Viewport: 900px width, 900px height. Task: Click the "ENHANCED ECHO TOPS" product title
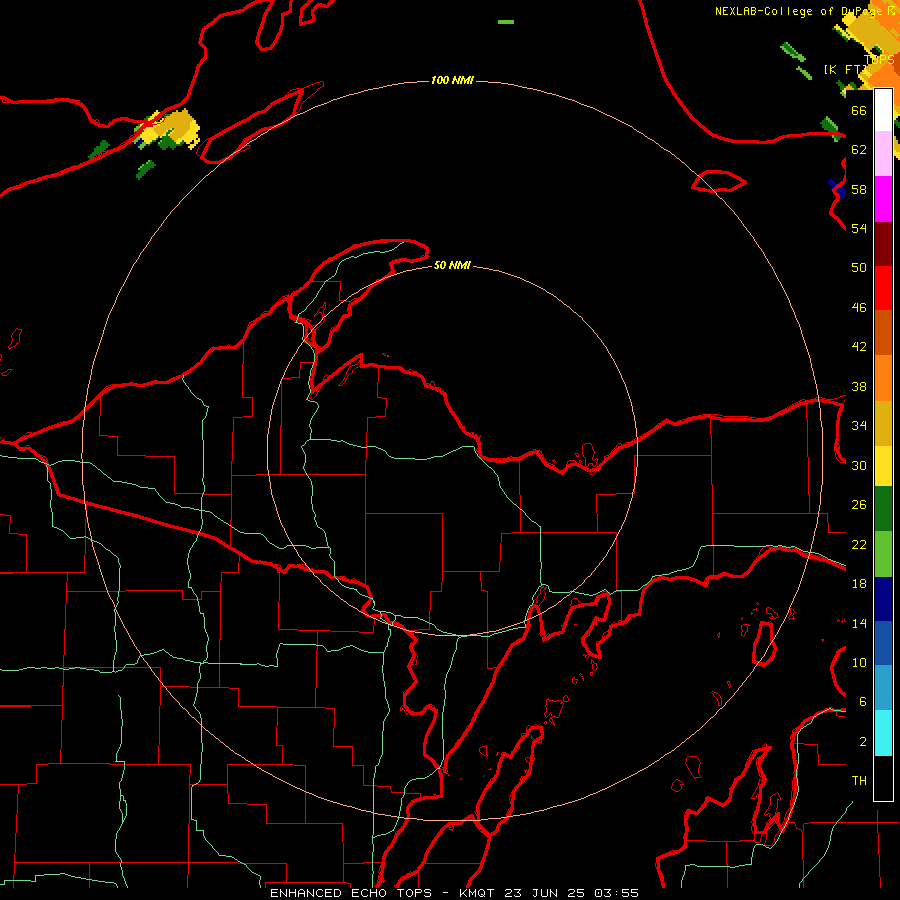click(x=351, y=893)
